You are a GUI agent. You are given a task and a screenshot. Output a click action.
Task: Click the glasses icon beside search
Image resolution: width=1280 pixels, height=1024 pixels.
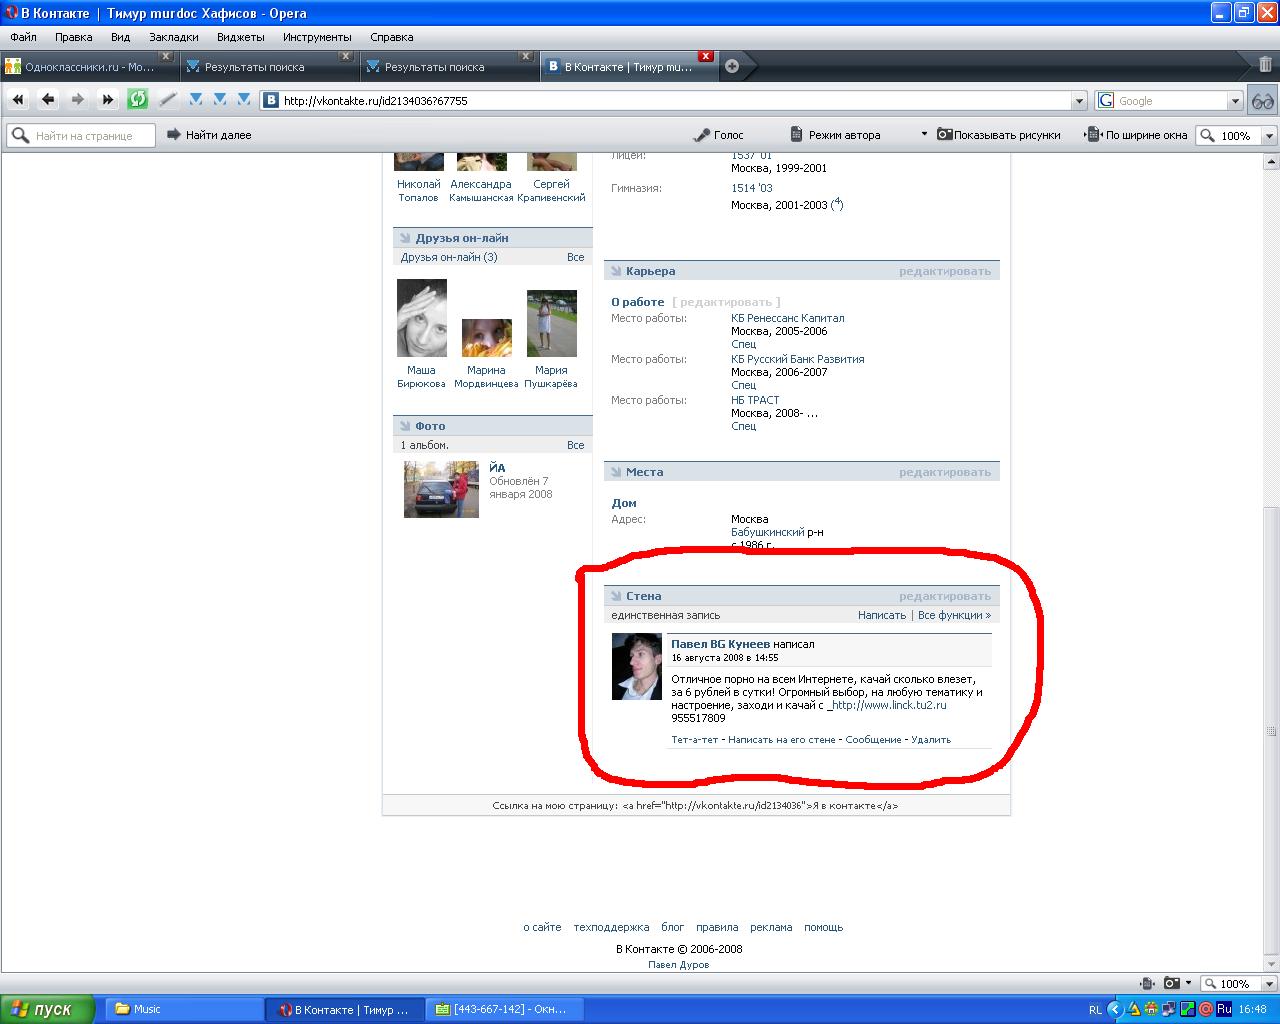point(1263,101)
